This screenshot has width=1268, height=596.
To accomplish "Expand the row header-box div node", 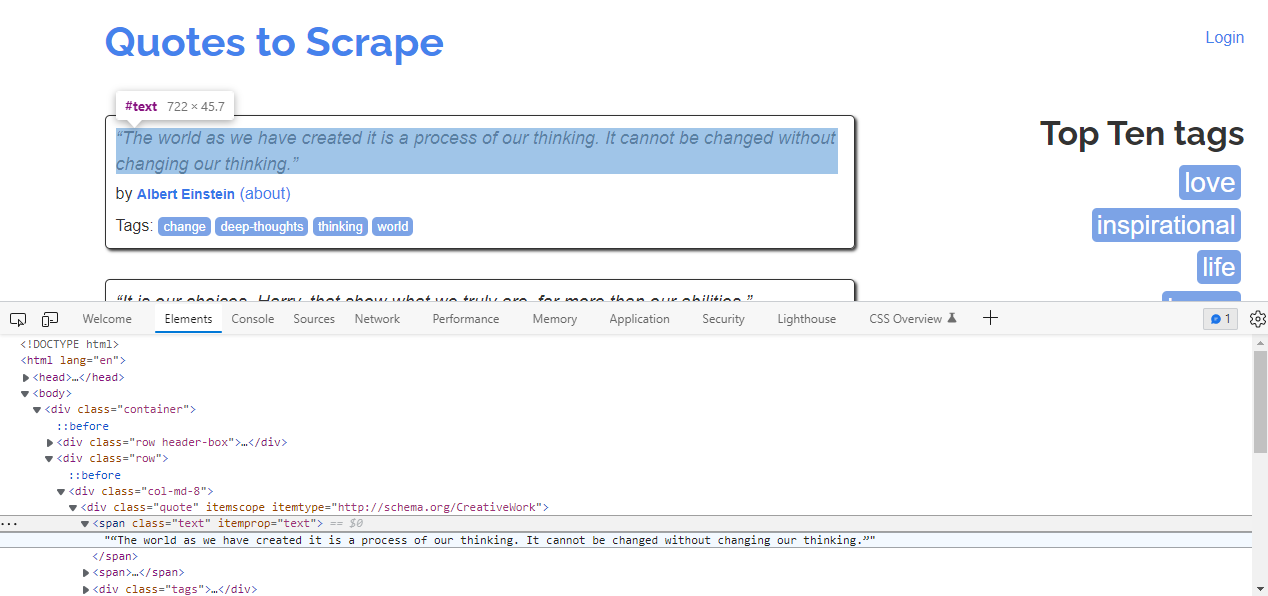I will tap(50, 442).
